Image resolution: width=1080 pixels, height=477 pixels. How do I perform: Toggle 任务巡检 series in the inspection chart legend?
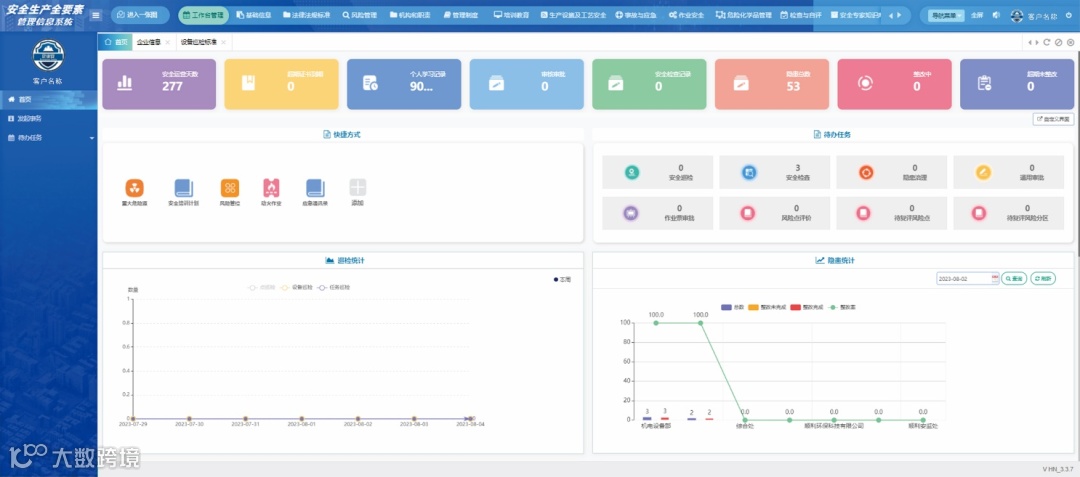(333, 287)
